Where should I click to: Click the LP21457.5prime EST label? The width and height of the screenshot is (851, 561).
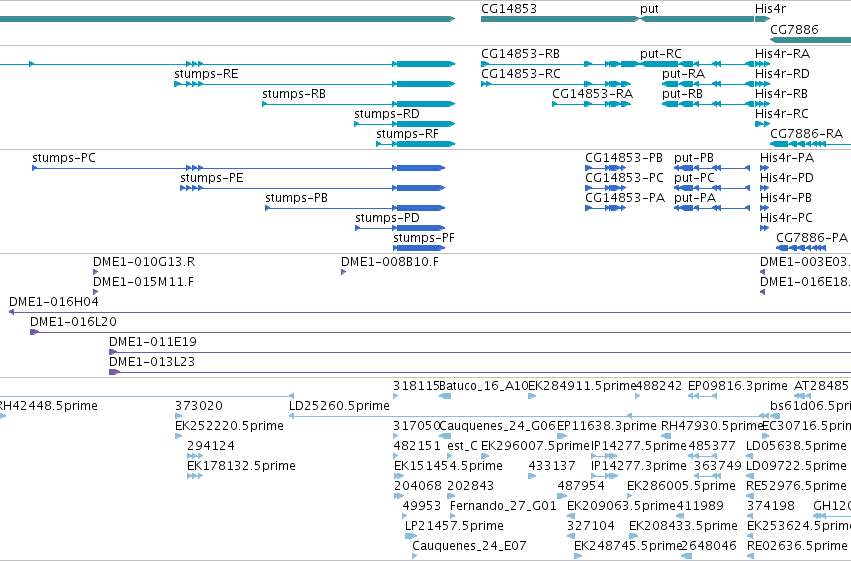point(454,527)
